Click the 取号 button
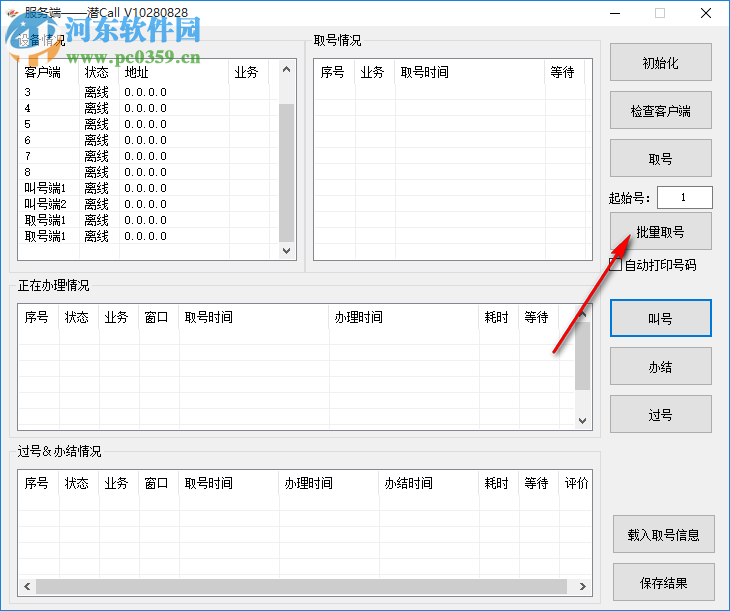This screenshot has width=730, height=611. click(x=661, y=158)
